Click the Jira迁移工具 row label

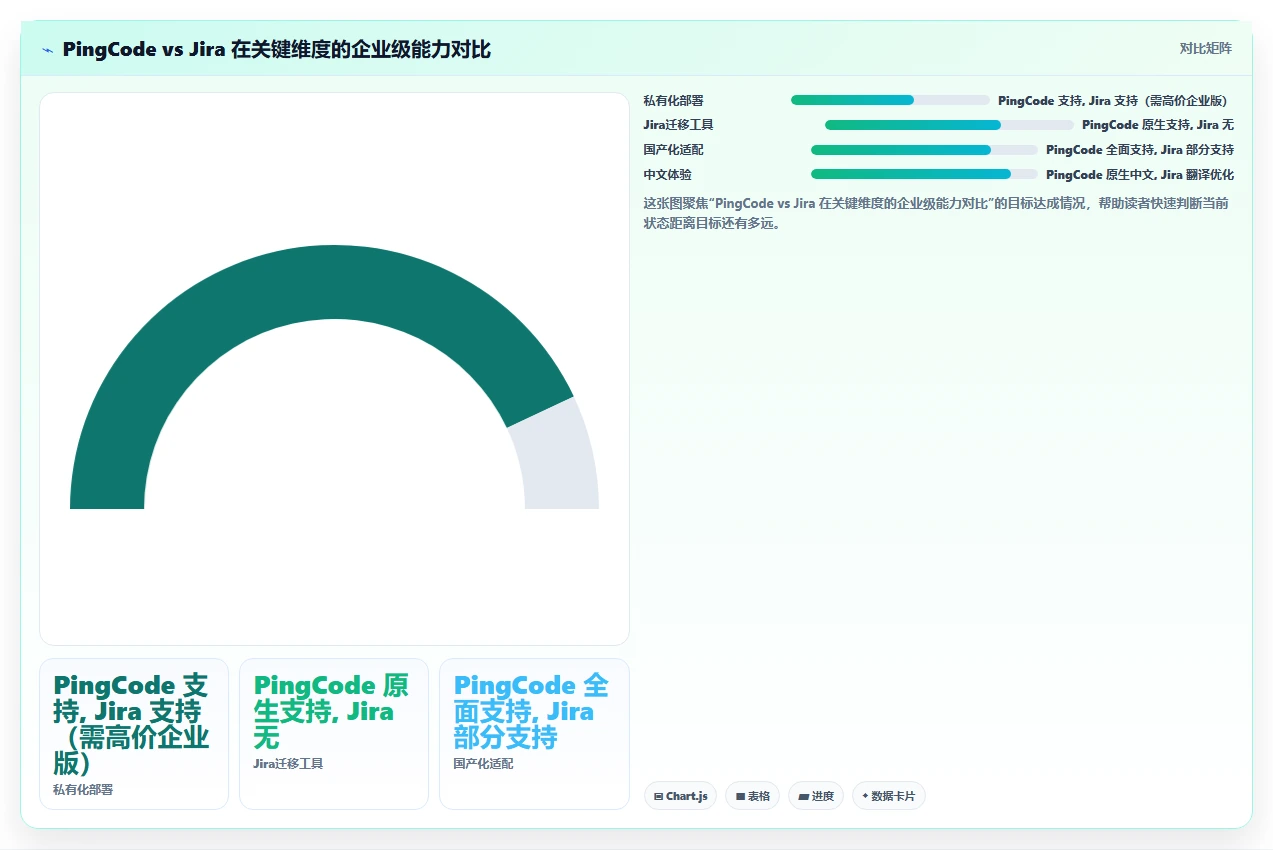(678, 125)
